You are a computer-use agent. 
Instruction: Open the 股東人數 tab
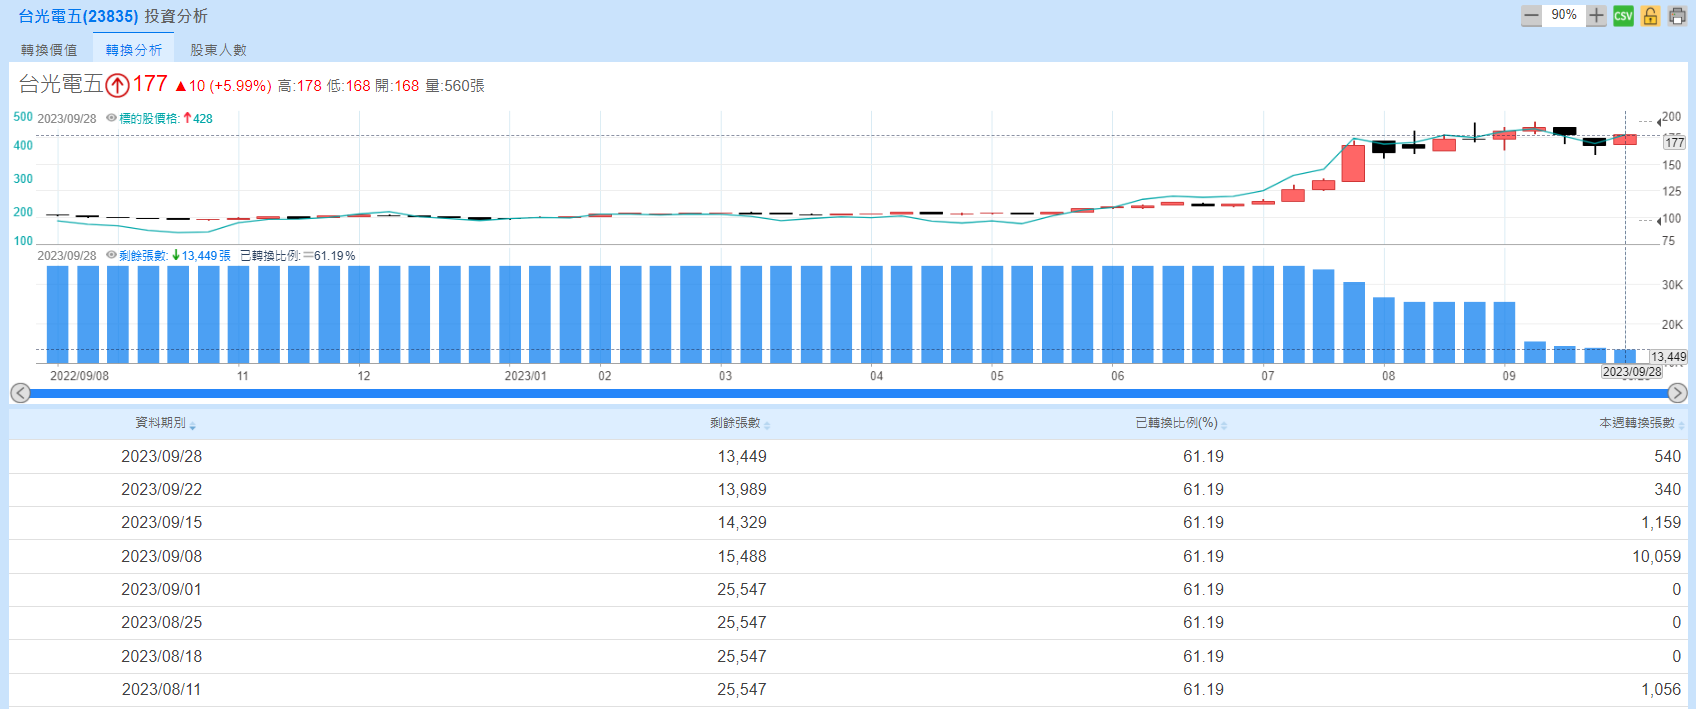[x=218, y=50]
